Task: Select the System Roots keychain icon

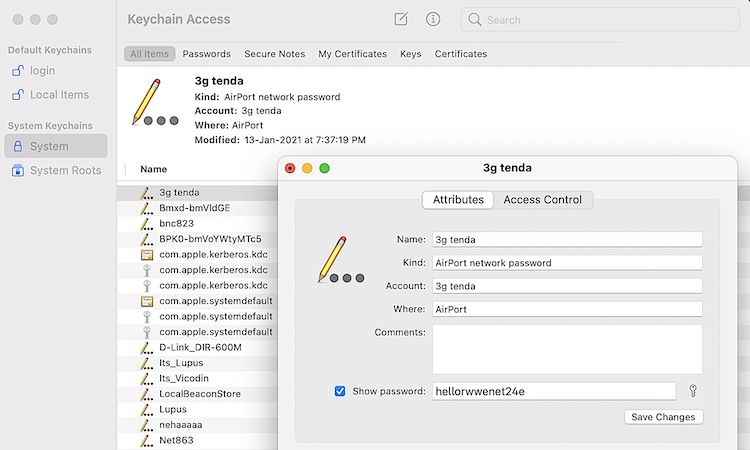Action: coord(18,170)
